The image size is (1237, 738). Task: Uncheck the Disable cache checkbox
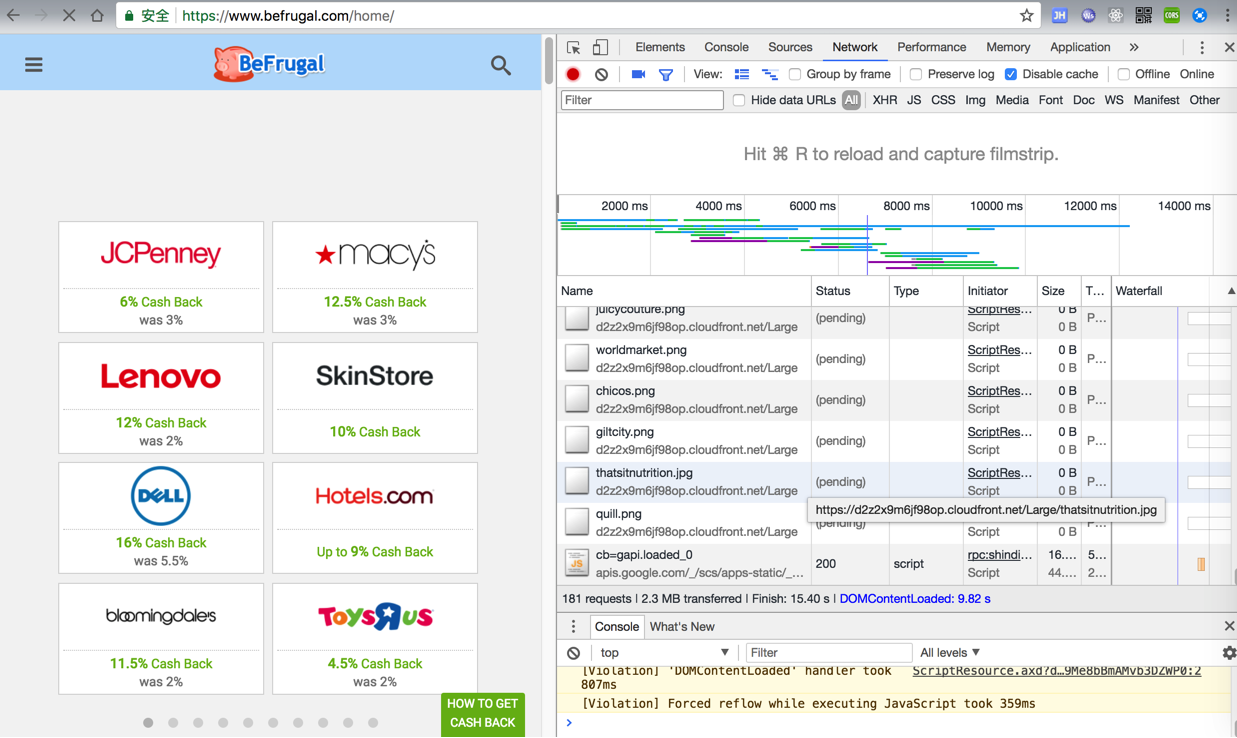1011,74
